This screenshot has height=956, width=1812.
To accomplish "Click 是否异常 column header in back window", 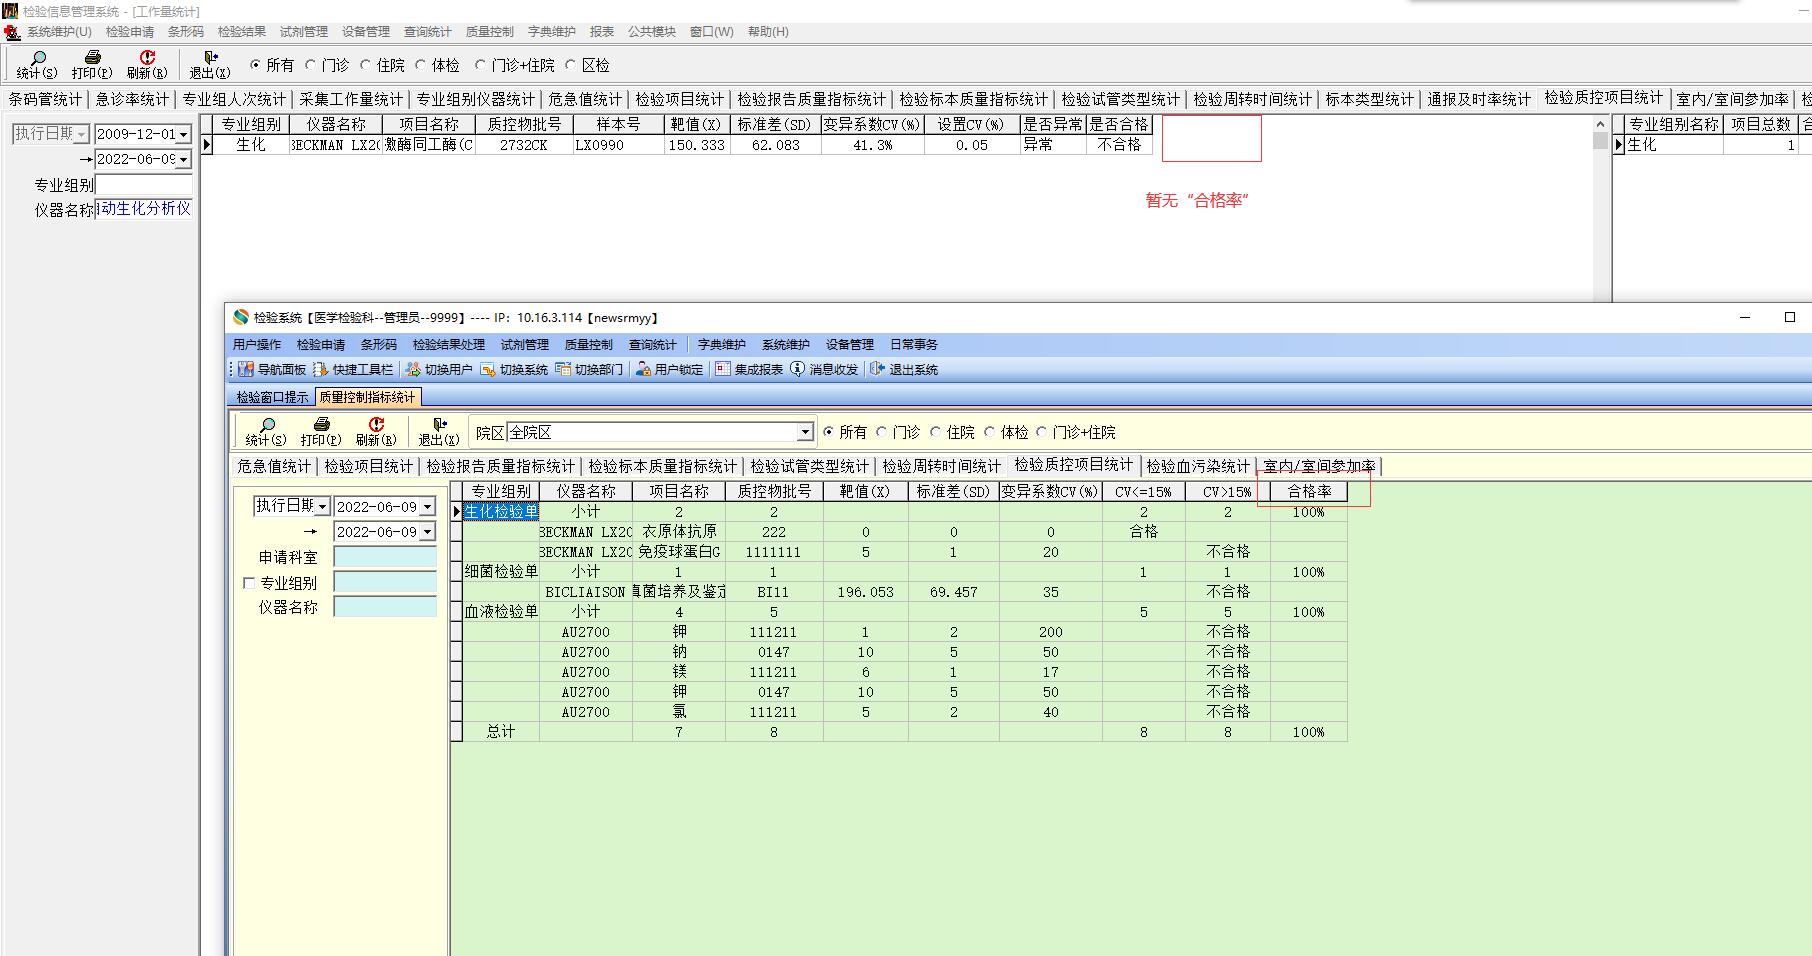I will (x=1052, y=125).
